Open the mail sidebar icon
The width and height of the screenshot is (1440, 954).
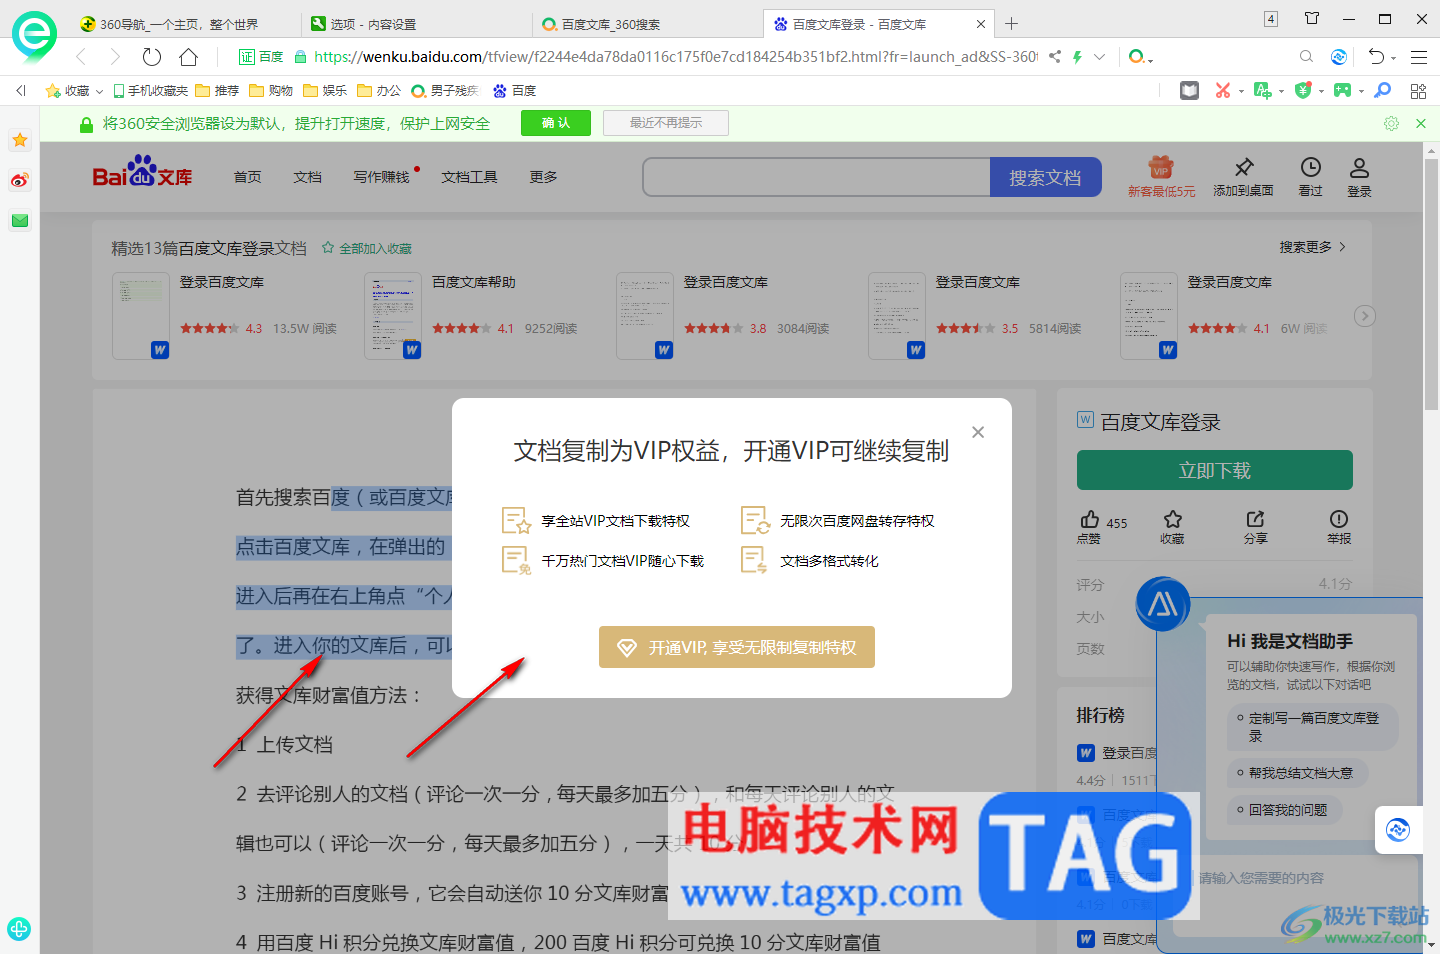(x=20, y=221)
